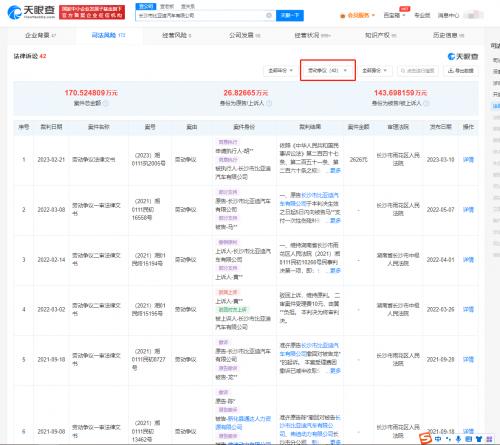Image resolution: width=500 pixels, height=445 pixels.
Task: Toggle Sogou Chinese/English mode icon
Action: 438,439
